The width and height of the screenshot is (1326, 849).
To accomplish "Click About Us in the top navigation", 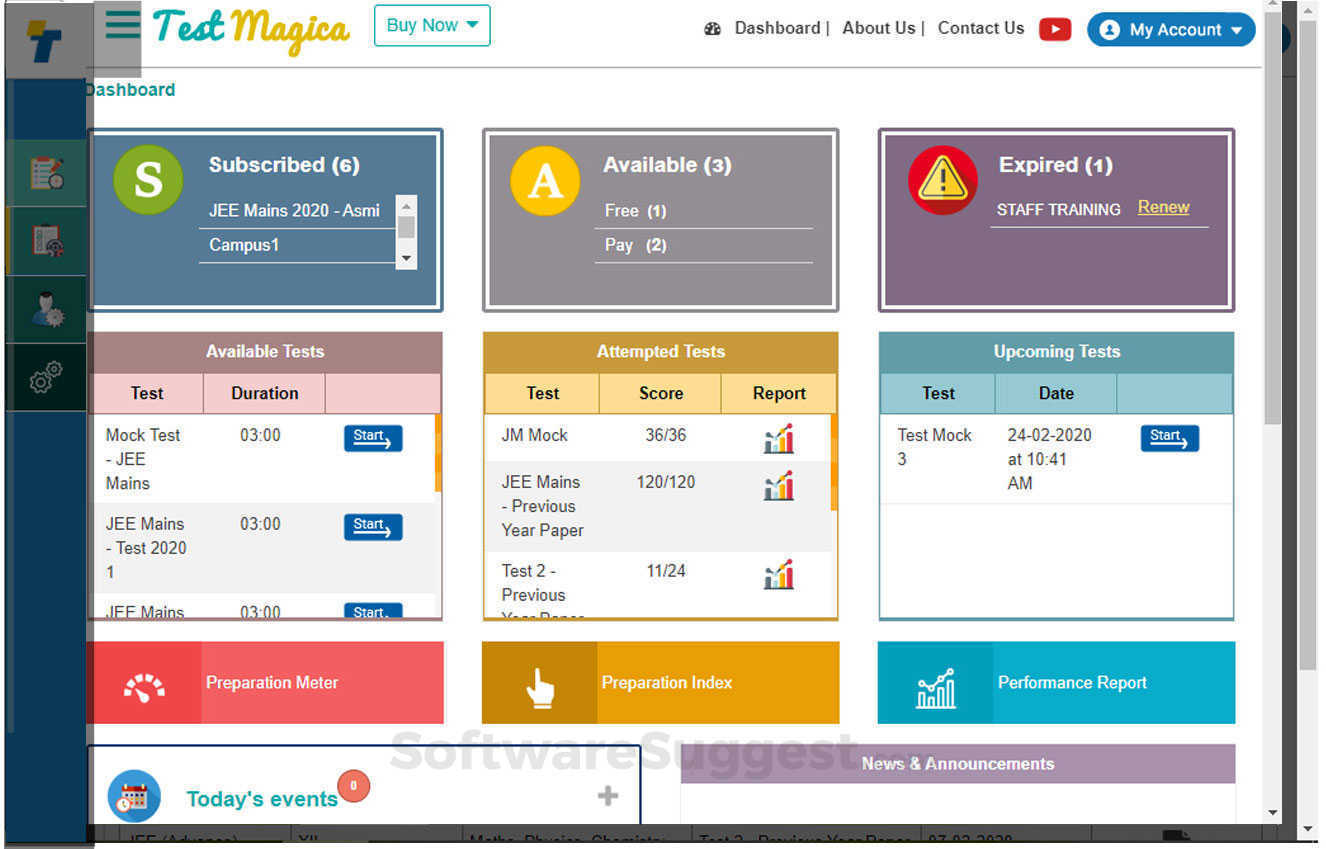I will click(x=877, y=28).
